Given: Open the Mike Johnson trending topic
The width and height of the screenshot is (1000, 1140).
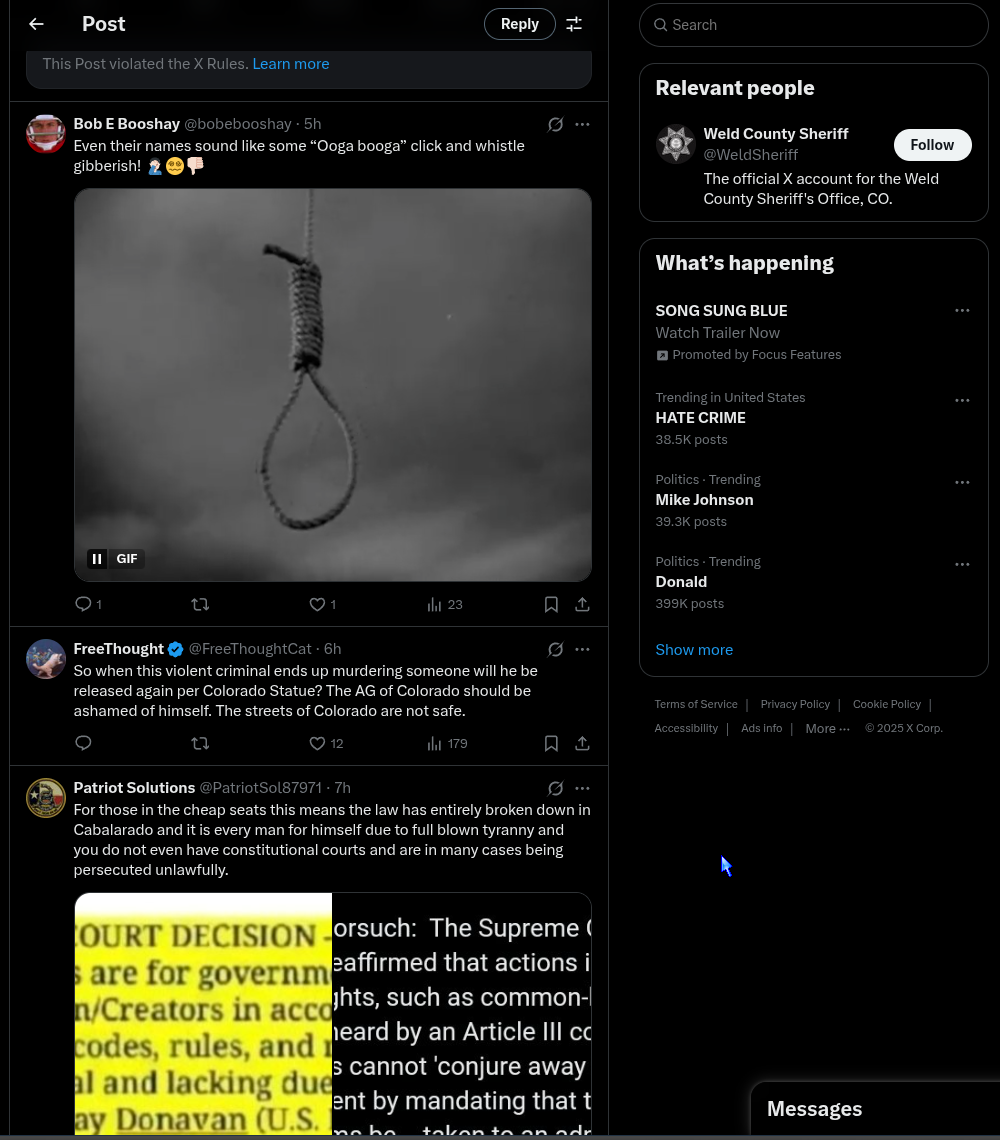Looking at the screenshot, I should 704,500.
